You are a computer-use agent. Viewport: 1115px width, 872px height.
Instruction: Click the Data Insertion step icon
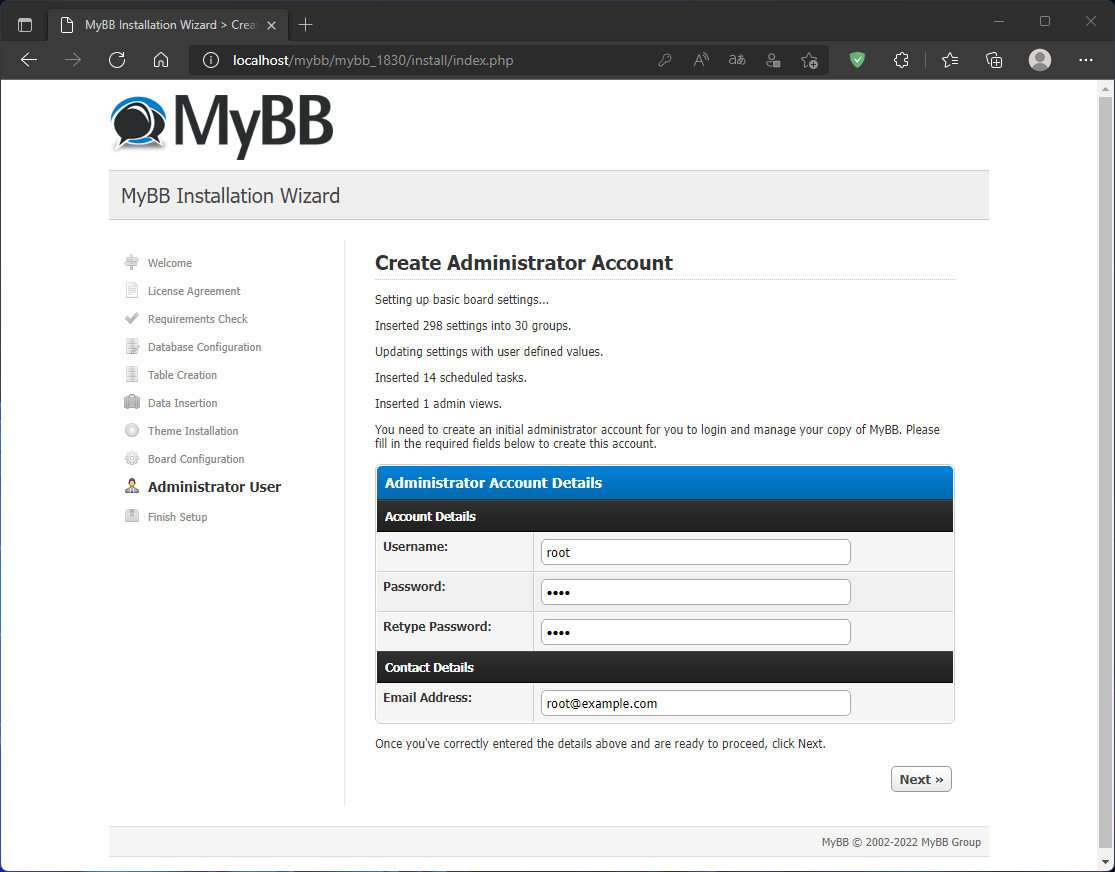[x=132, y=402]
